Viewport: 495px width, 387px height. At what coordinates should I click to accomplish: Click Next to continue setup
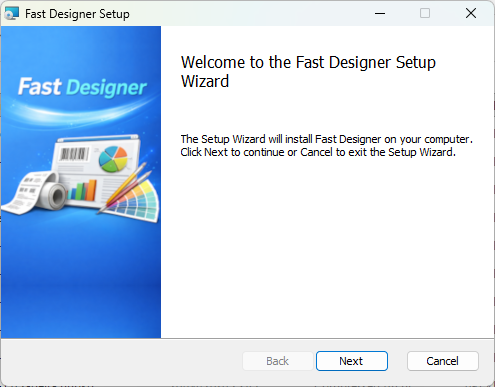352,361
